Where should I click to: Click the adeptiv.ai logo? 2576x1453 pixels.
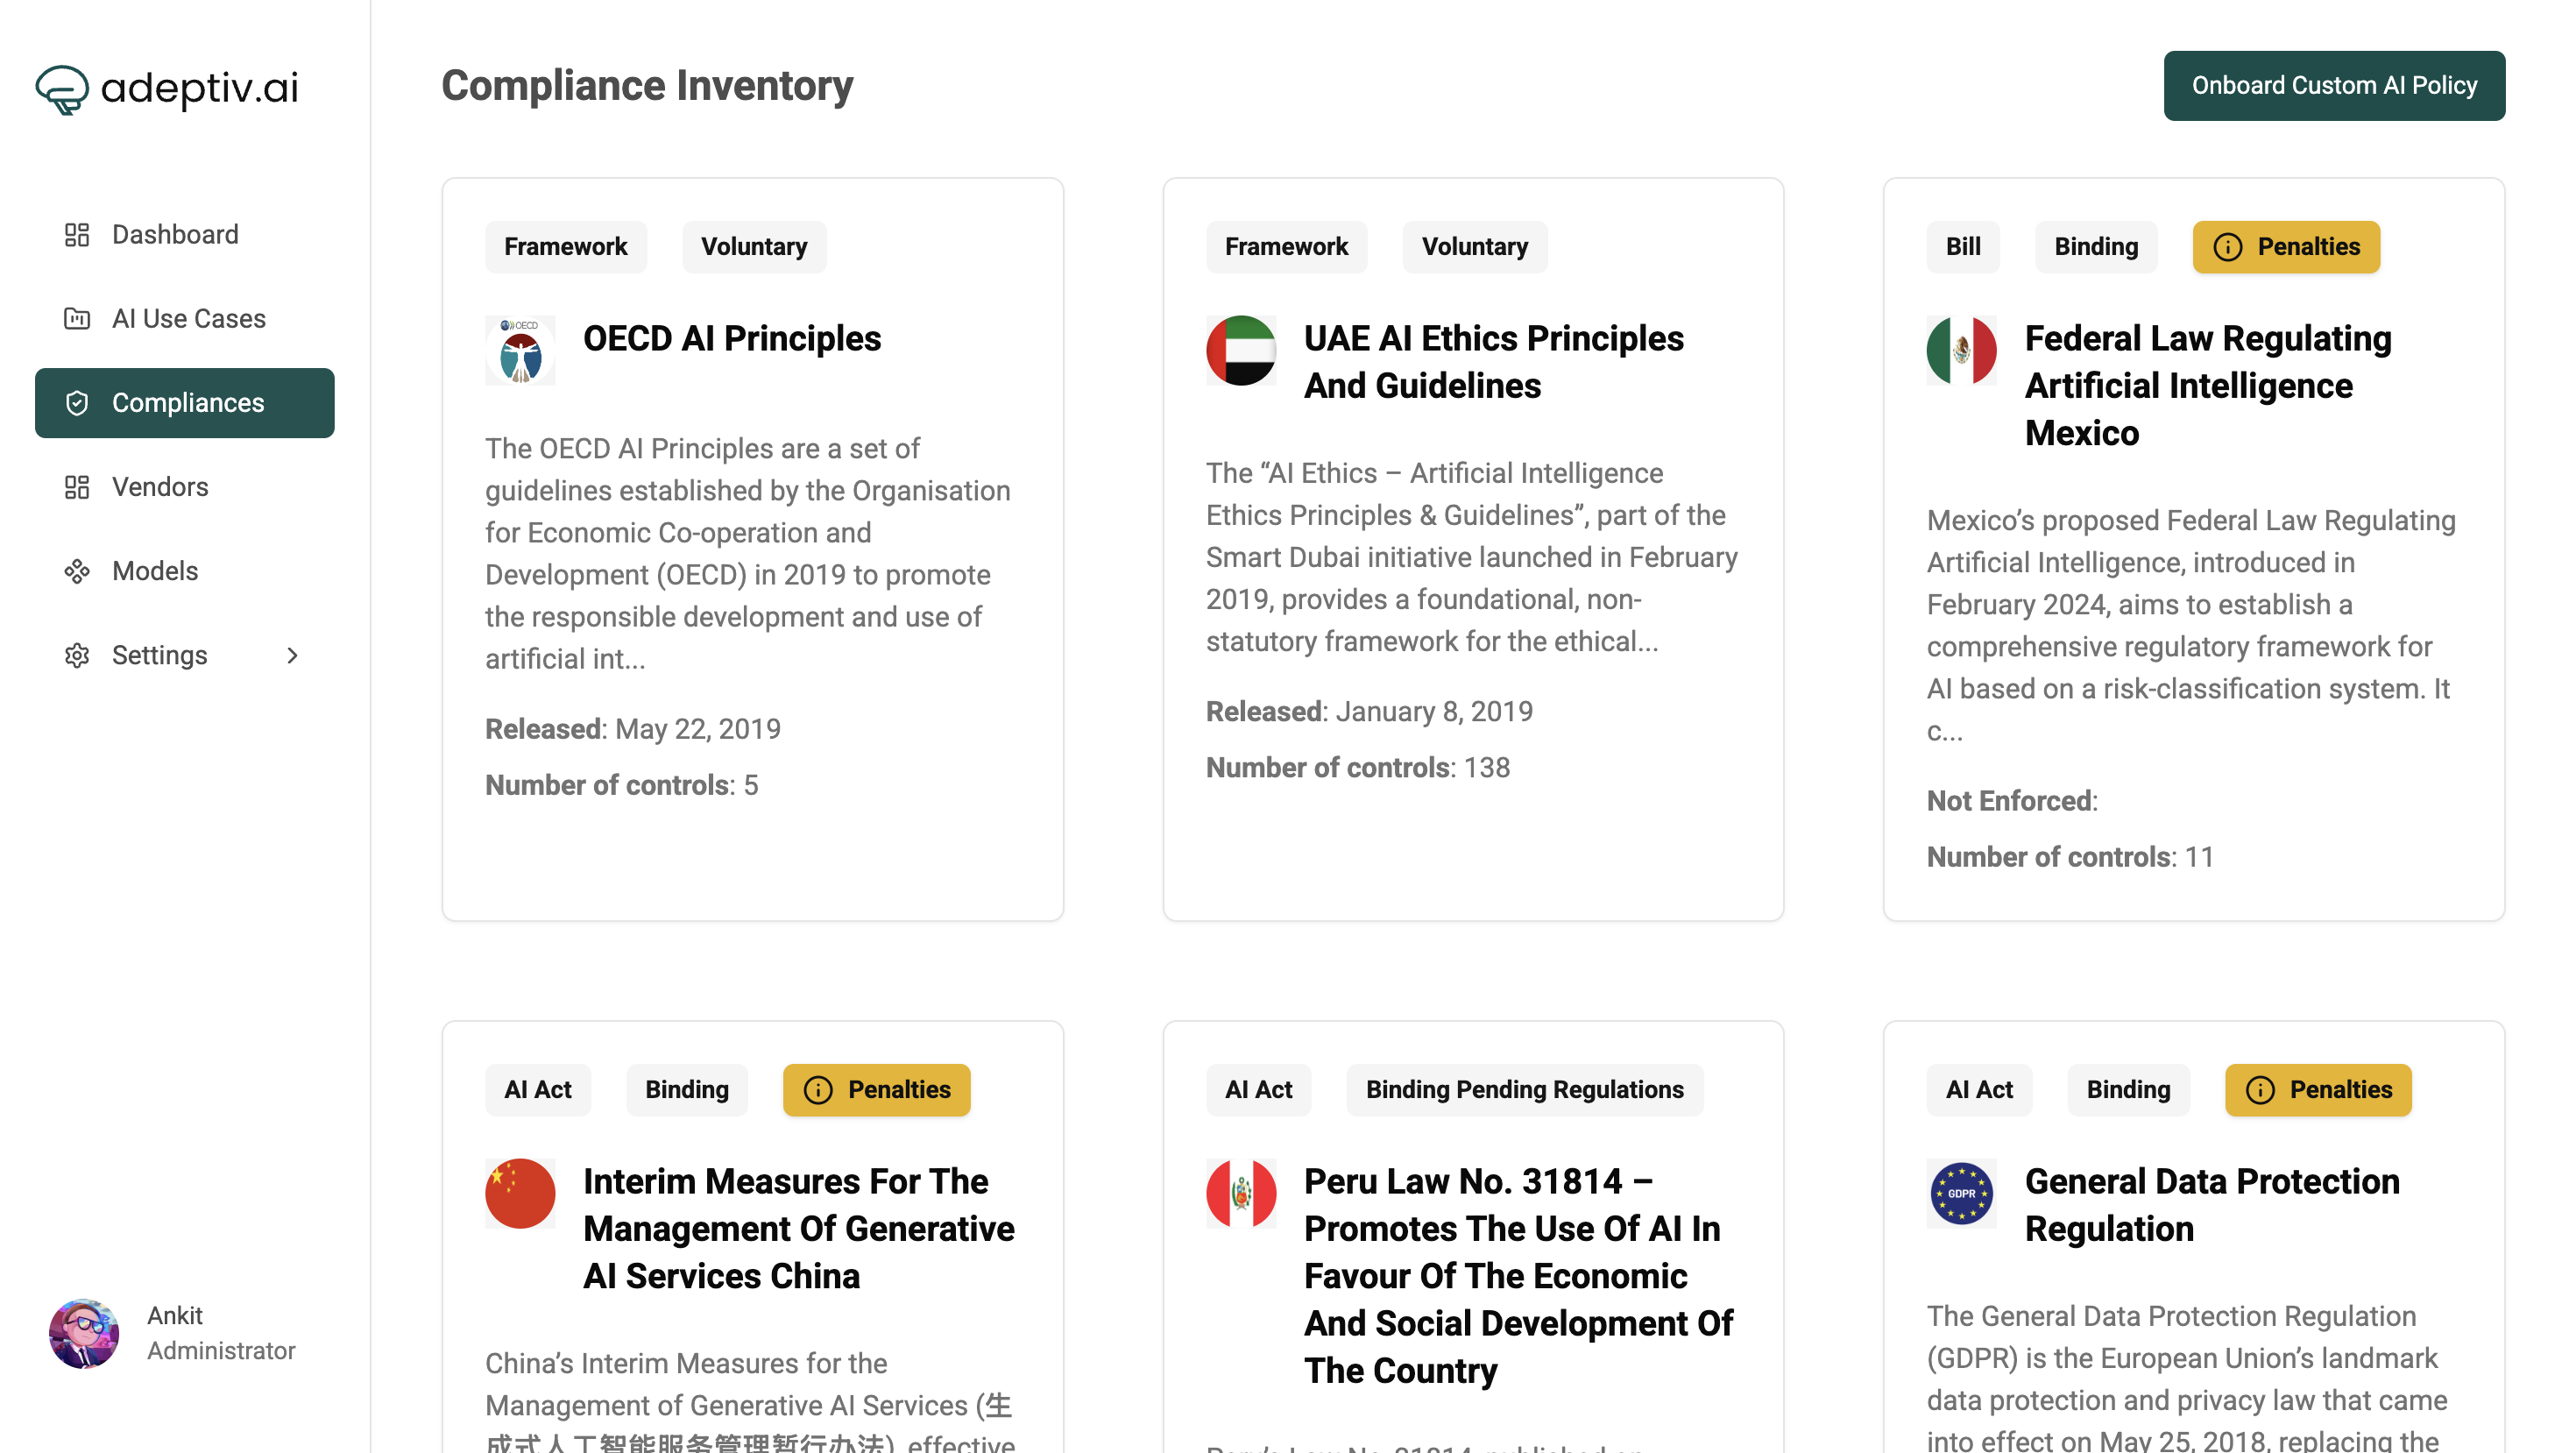click(x=167, y=88)
